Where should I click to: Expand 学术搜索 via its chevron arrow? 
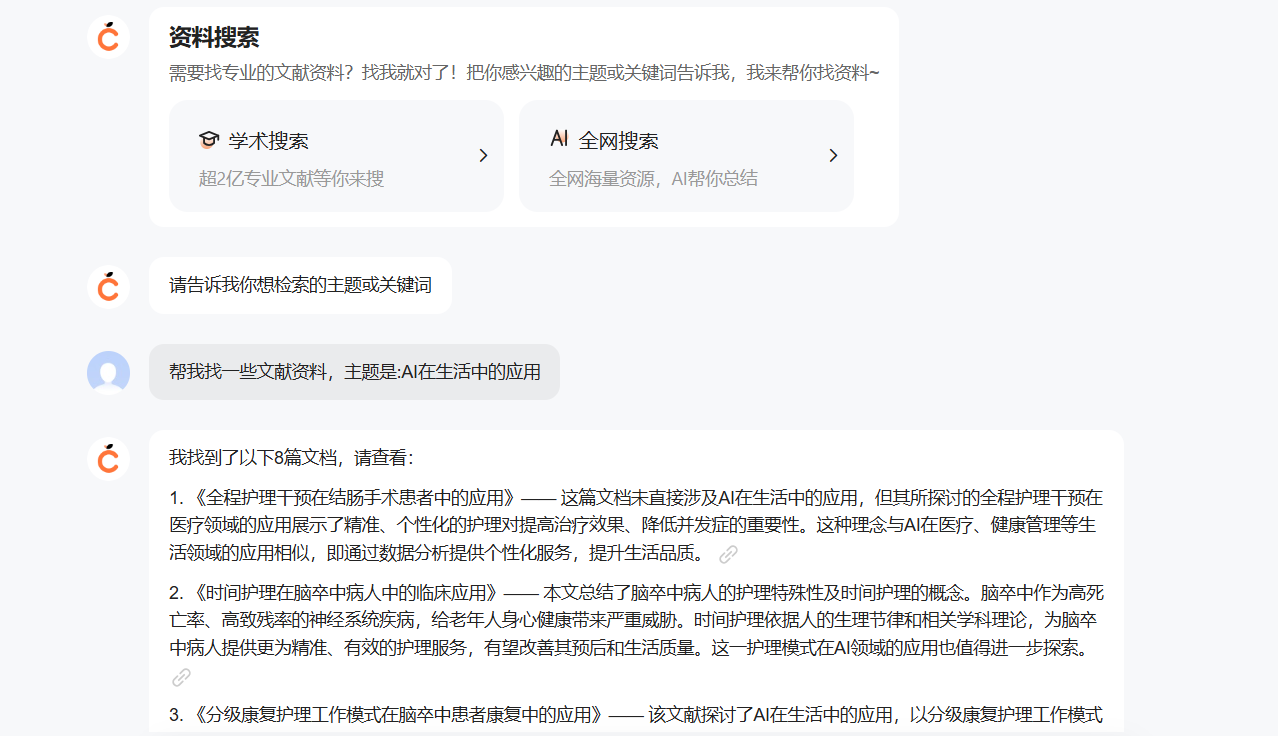[x=483, y=156]
